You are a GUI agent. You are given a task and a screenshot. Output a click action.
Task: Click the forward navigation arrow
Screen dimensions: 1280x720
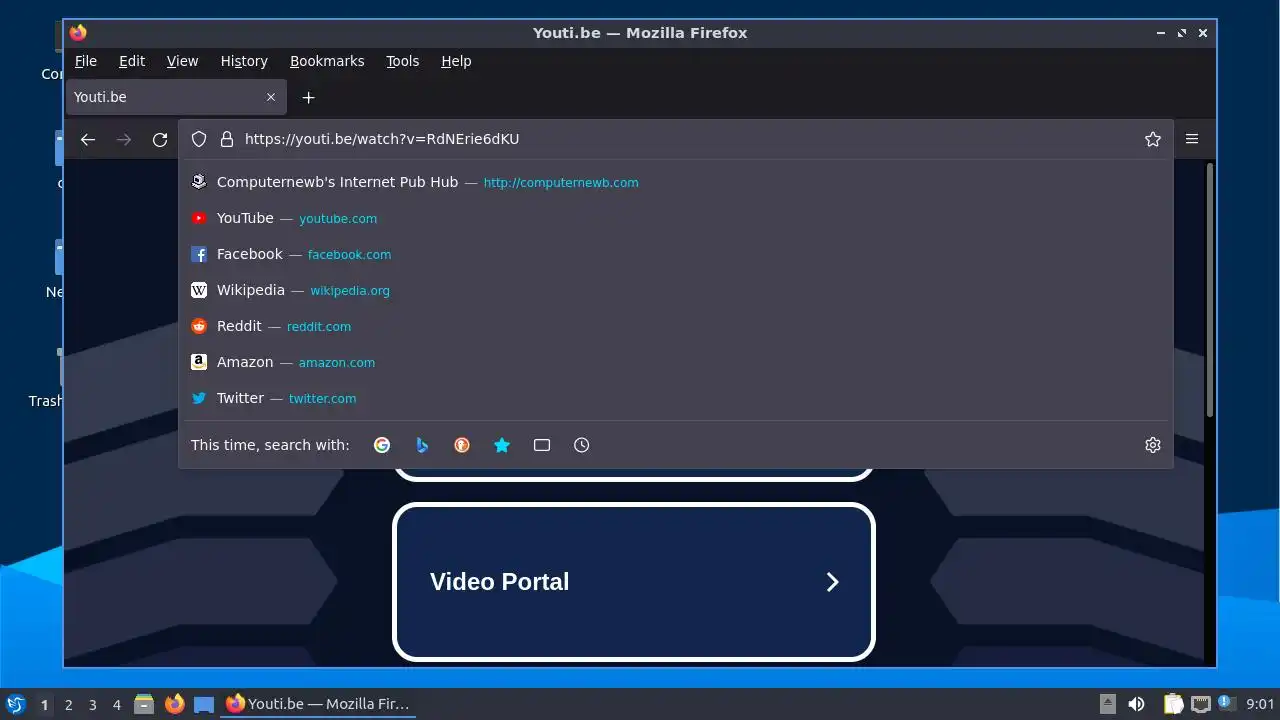pyautogui.click(x=124, y=140)
